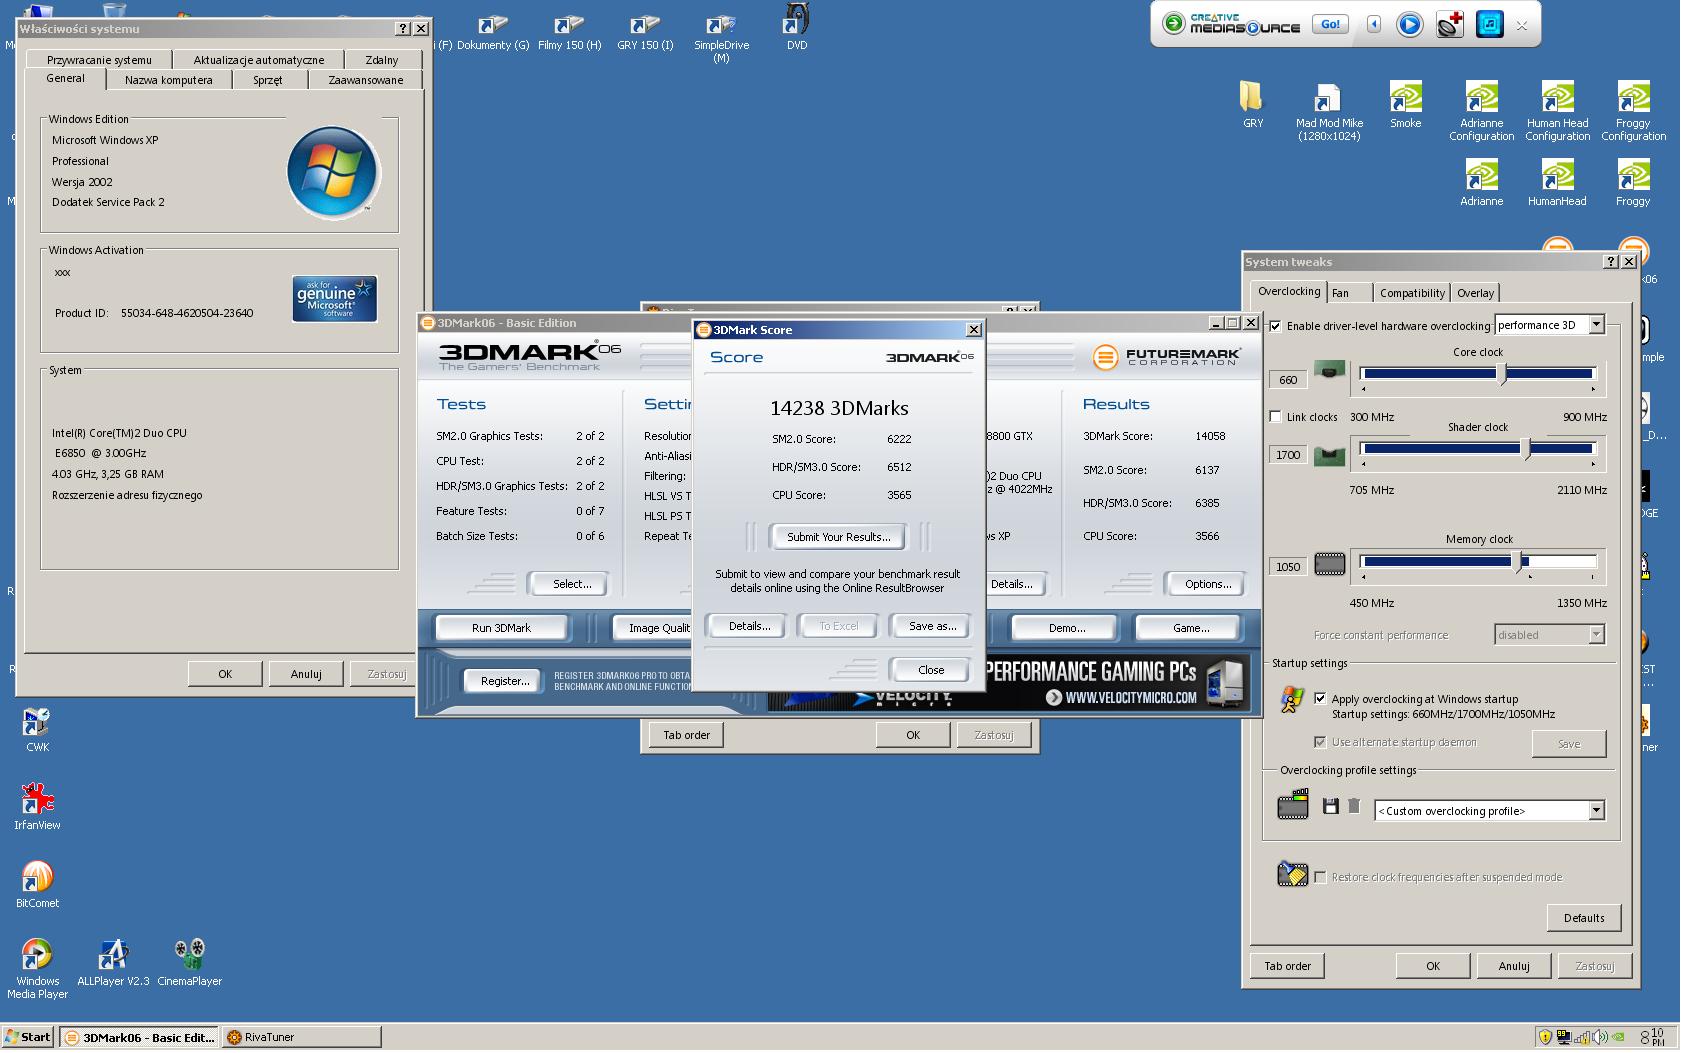This screenshot has height=1053, width=1681.
Task: Click Close button in 3DMark Score dialog
Action: point(931,670)
